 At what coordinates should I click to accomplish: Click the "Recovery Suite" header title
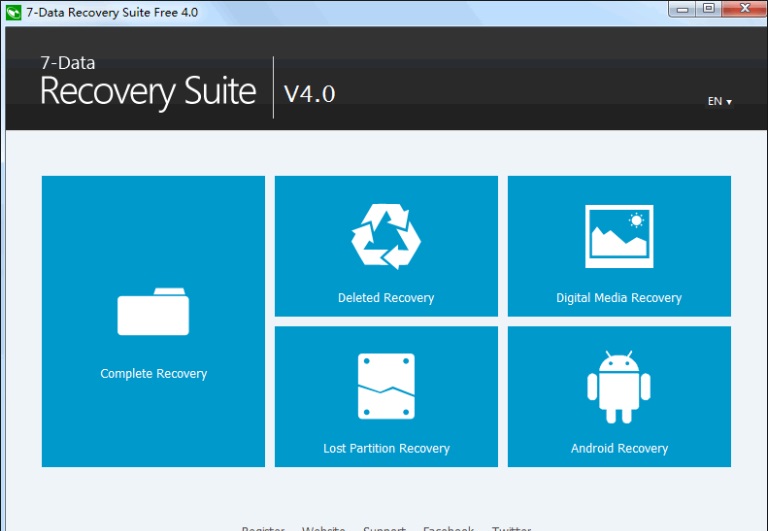[x=148, y=92]
